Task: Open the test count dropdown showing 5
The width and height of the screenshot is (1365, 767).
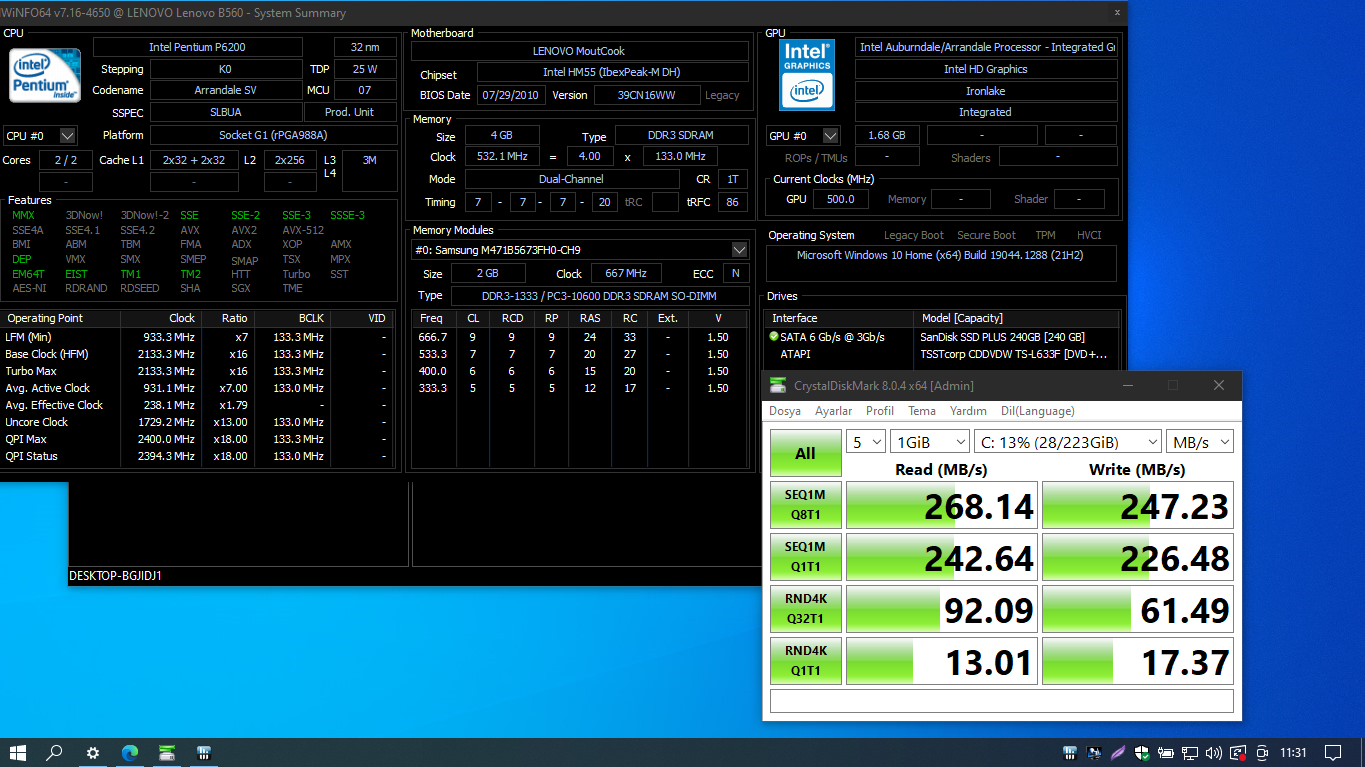Action: (x=866, y=442)
